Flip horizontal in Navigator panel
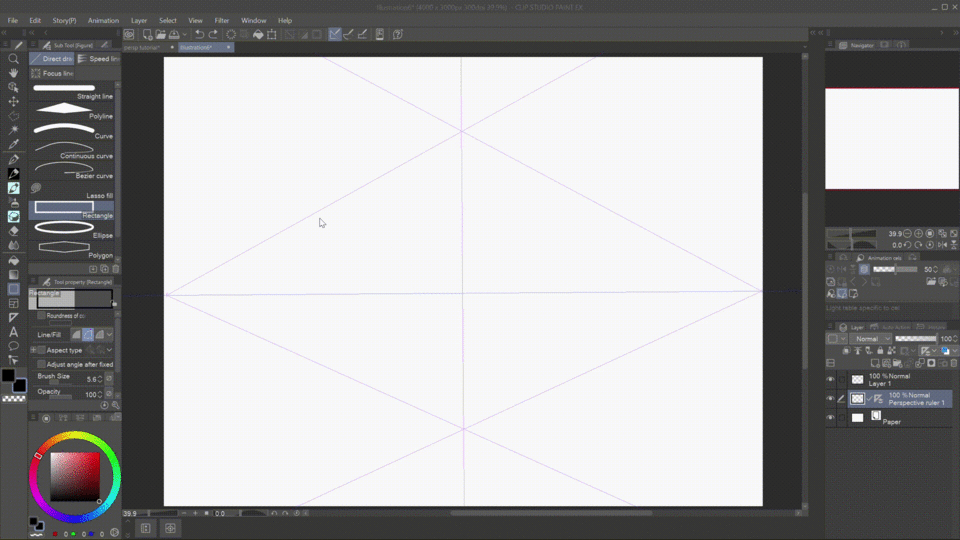Image resolution: width=960 pixels, height=540 pixels. [x=943, y=244]
